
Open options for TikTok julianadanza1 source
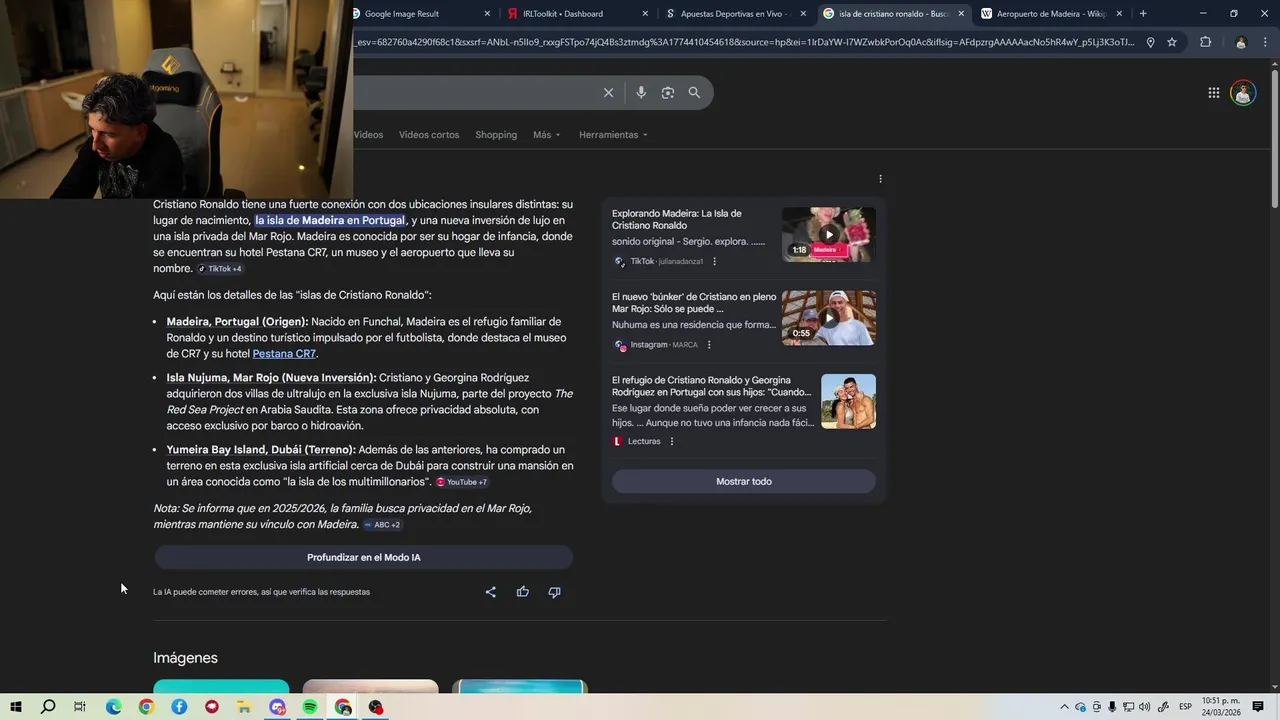714,261
